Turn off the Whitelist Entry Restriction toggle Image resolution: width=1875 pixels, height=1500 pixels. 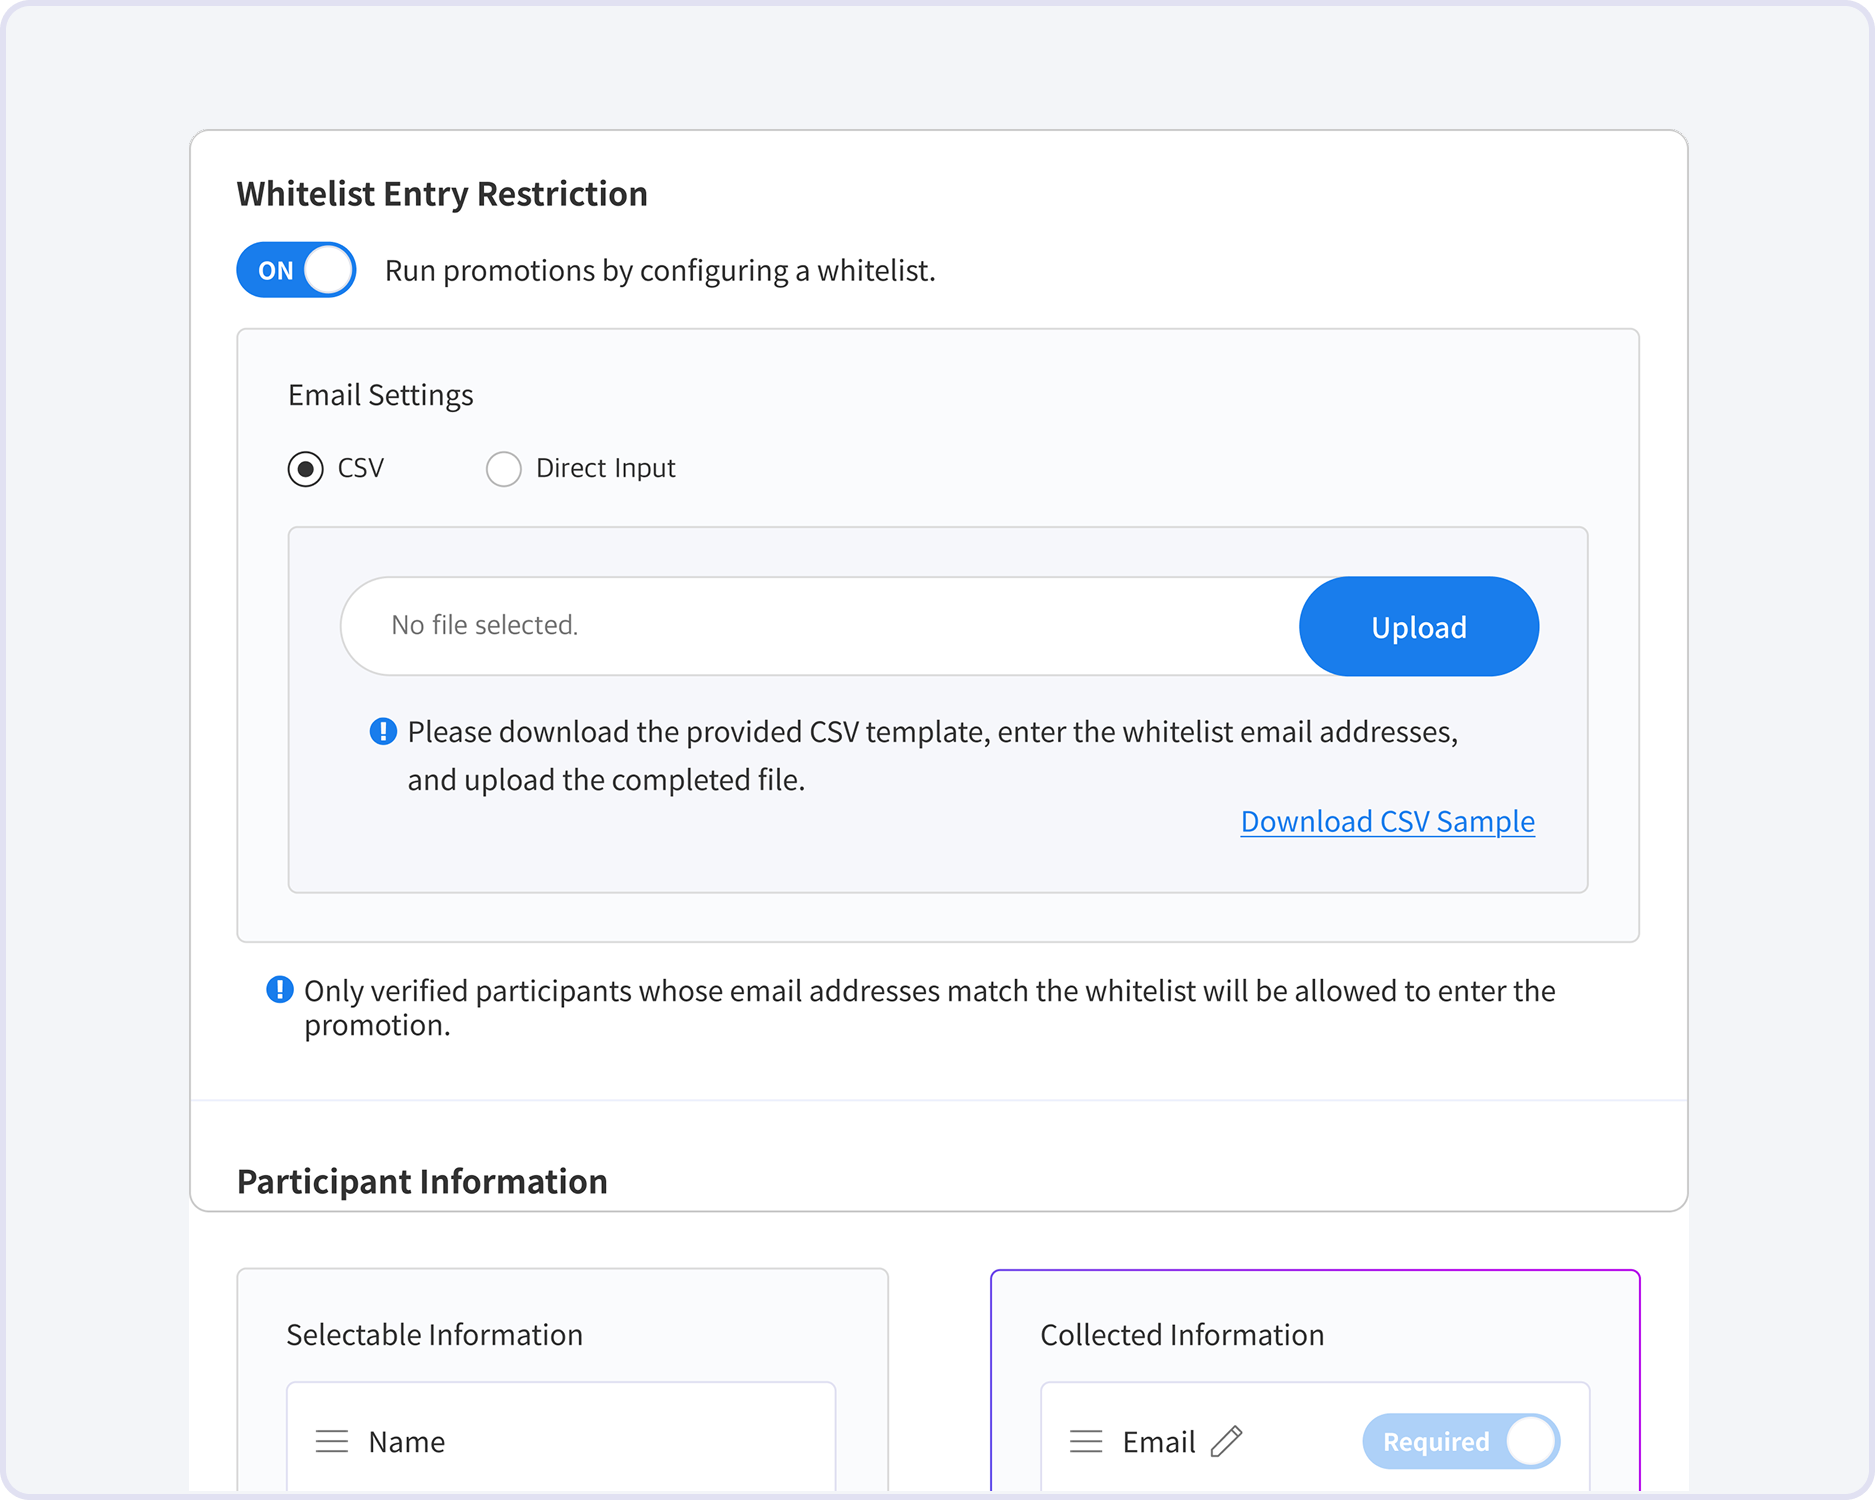pyautogui.click(x=296, y=270)
